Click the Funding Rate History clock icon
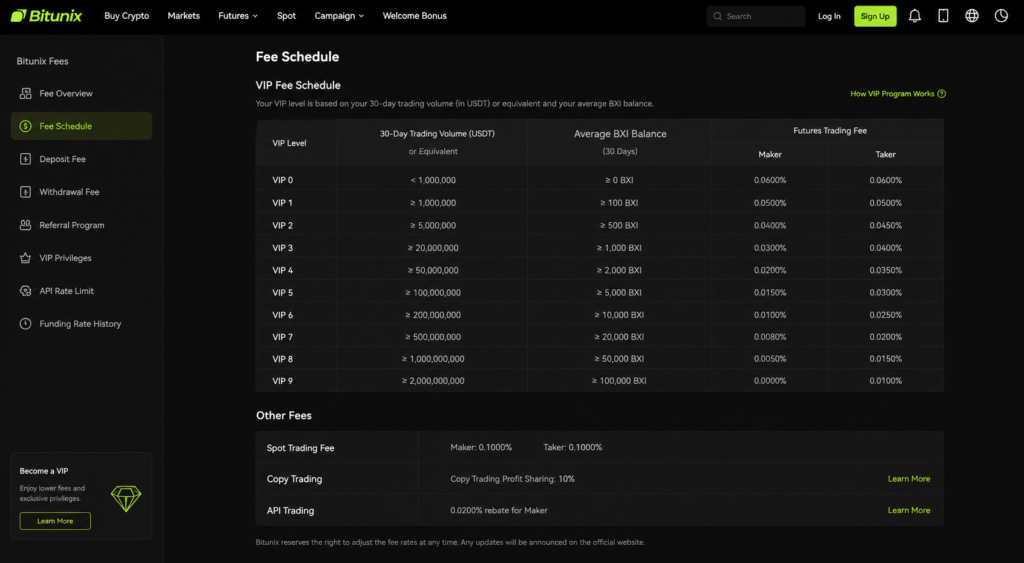Viewport: 1024px width, 563px height. [25, 323]
